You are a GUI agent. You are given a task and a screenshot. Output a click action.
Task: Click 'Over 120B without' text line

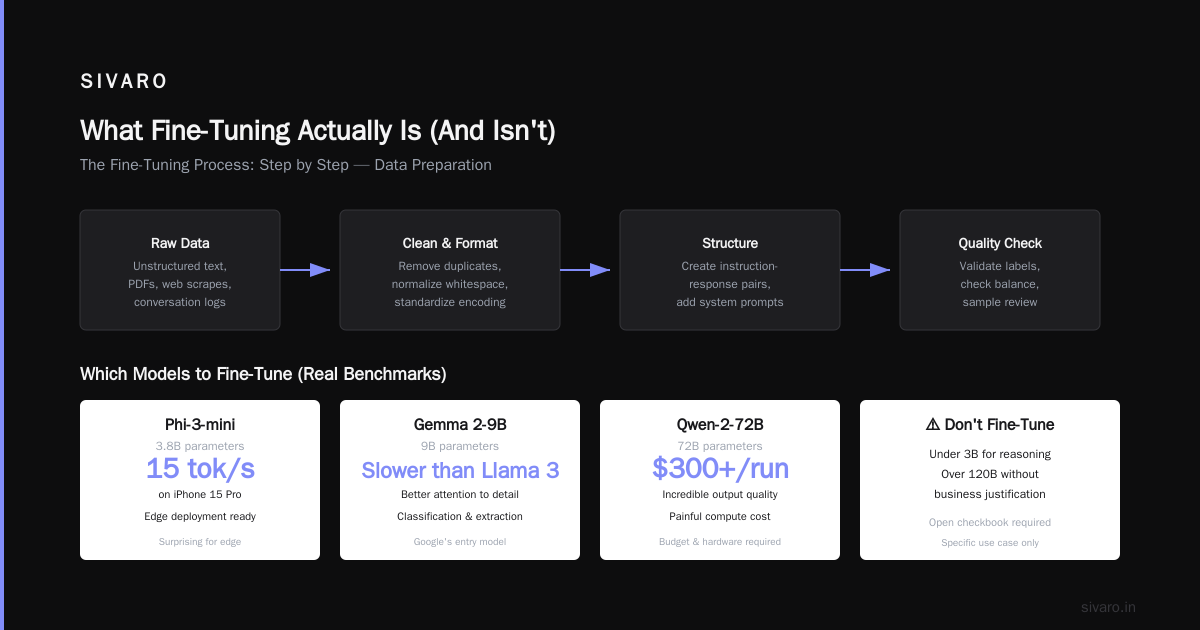coord(990,474)
